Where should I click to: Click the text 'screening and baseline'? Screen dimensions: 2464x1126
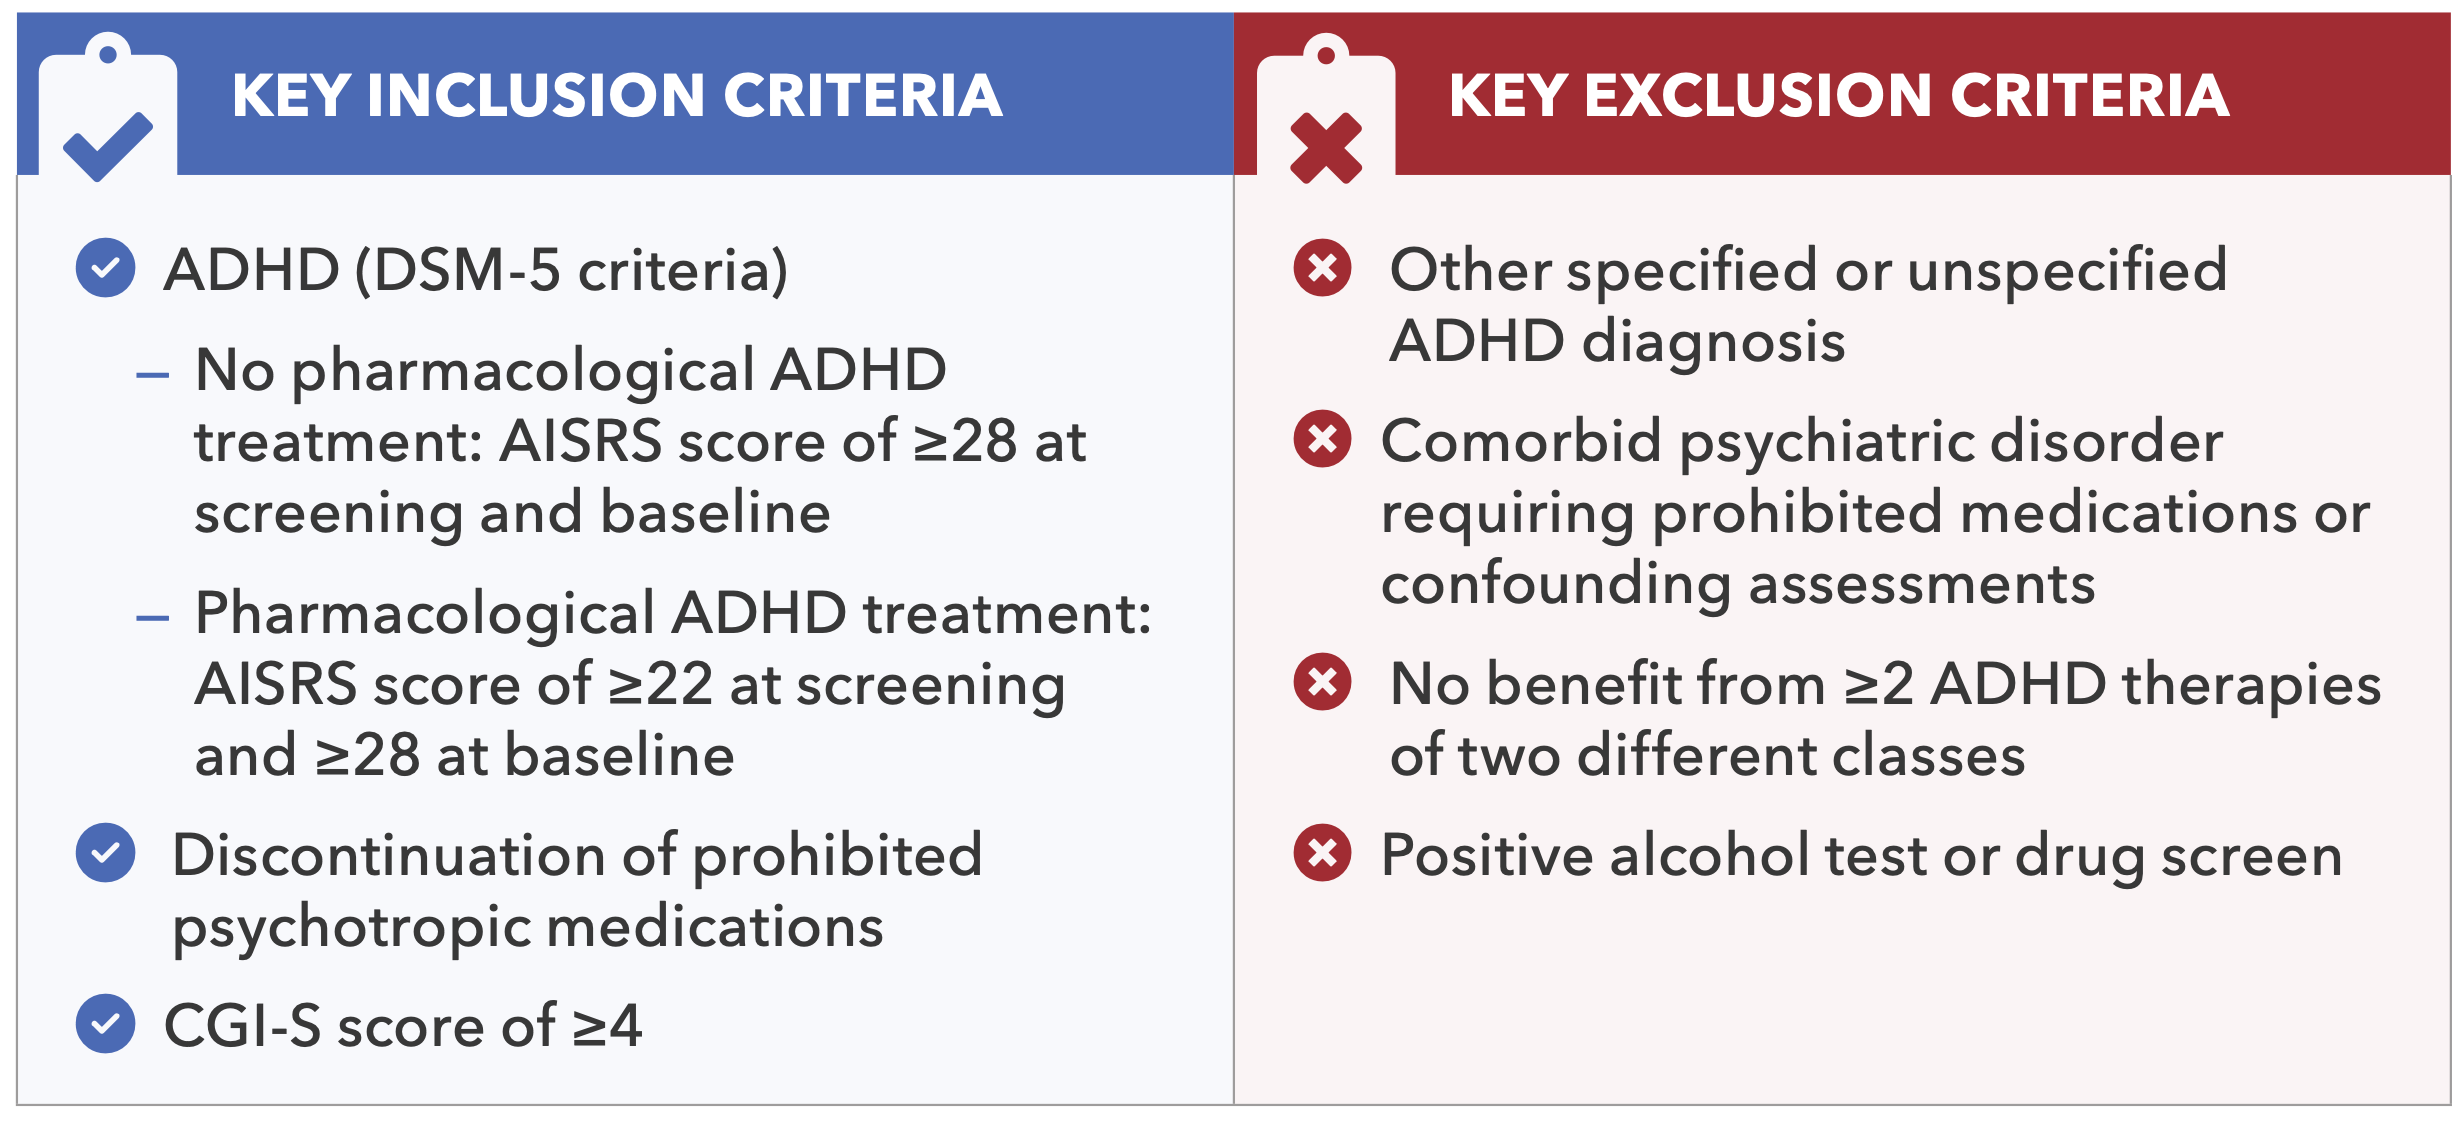pyautogui.click(x=512, y=513)
